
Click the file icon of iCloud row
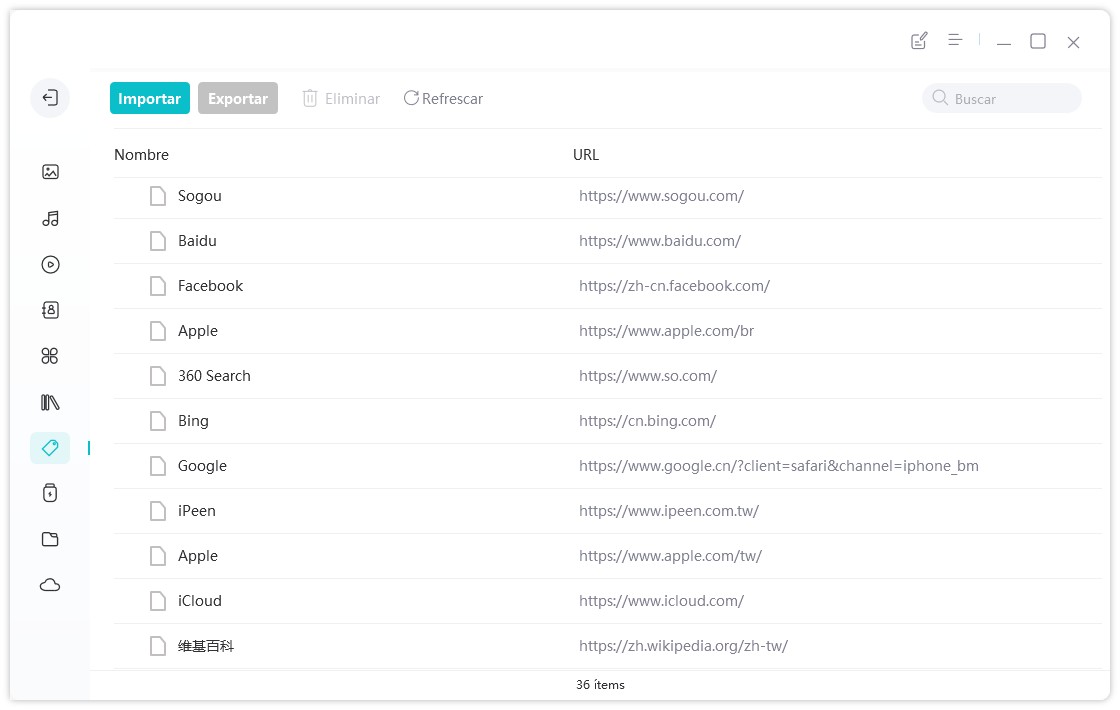point(158,601)
